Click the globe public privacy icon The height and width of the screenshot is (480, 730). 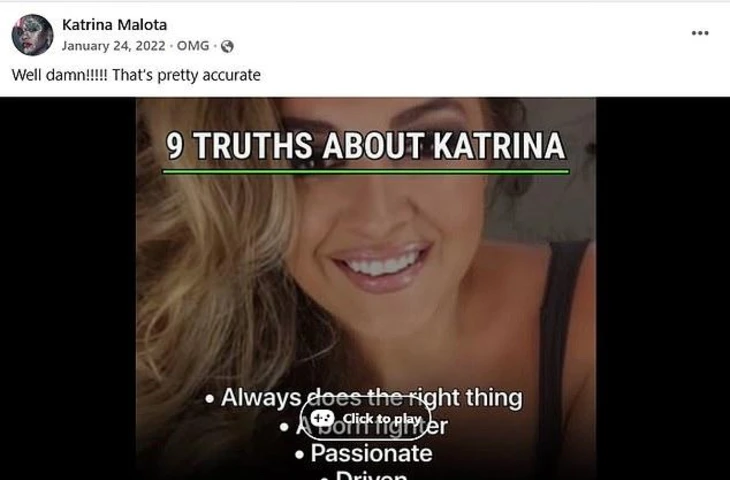[x=227, y=46]
